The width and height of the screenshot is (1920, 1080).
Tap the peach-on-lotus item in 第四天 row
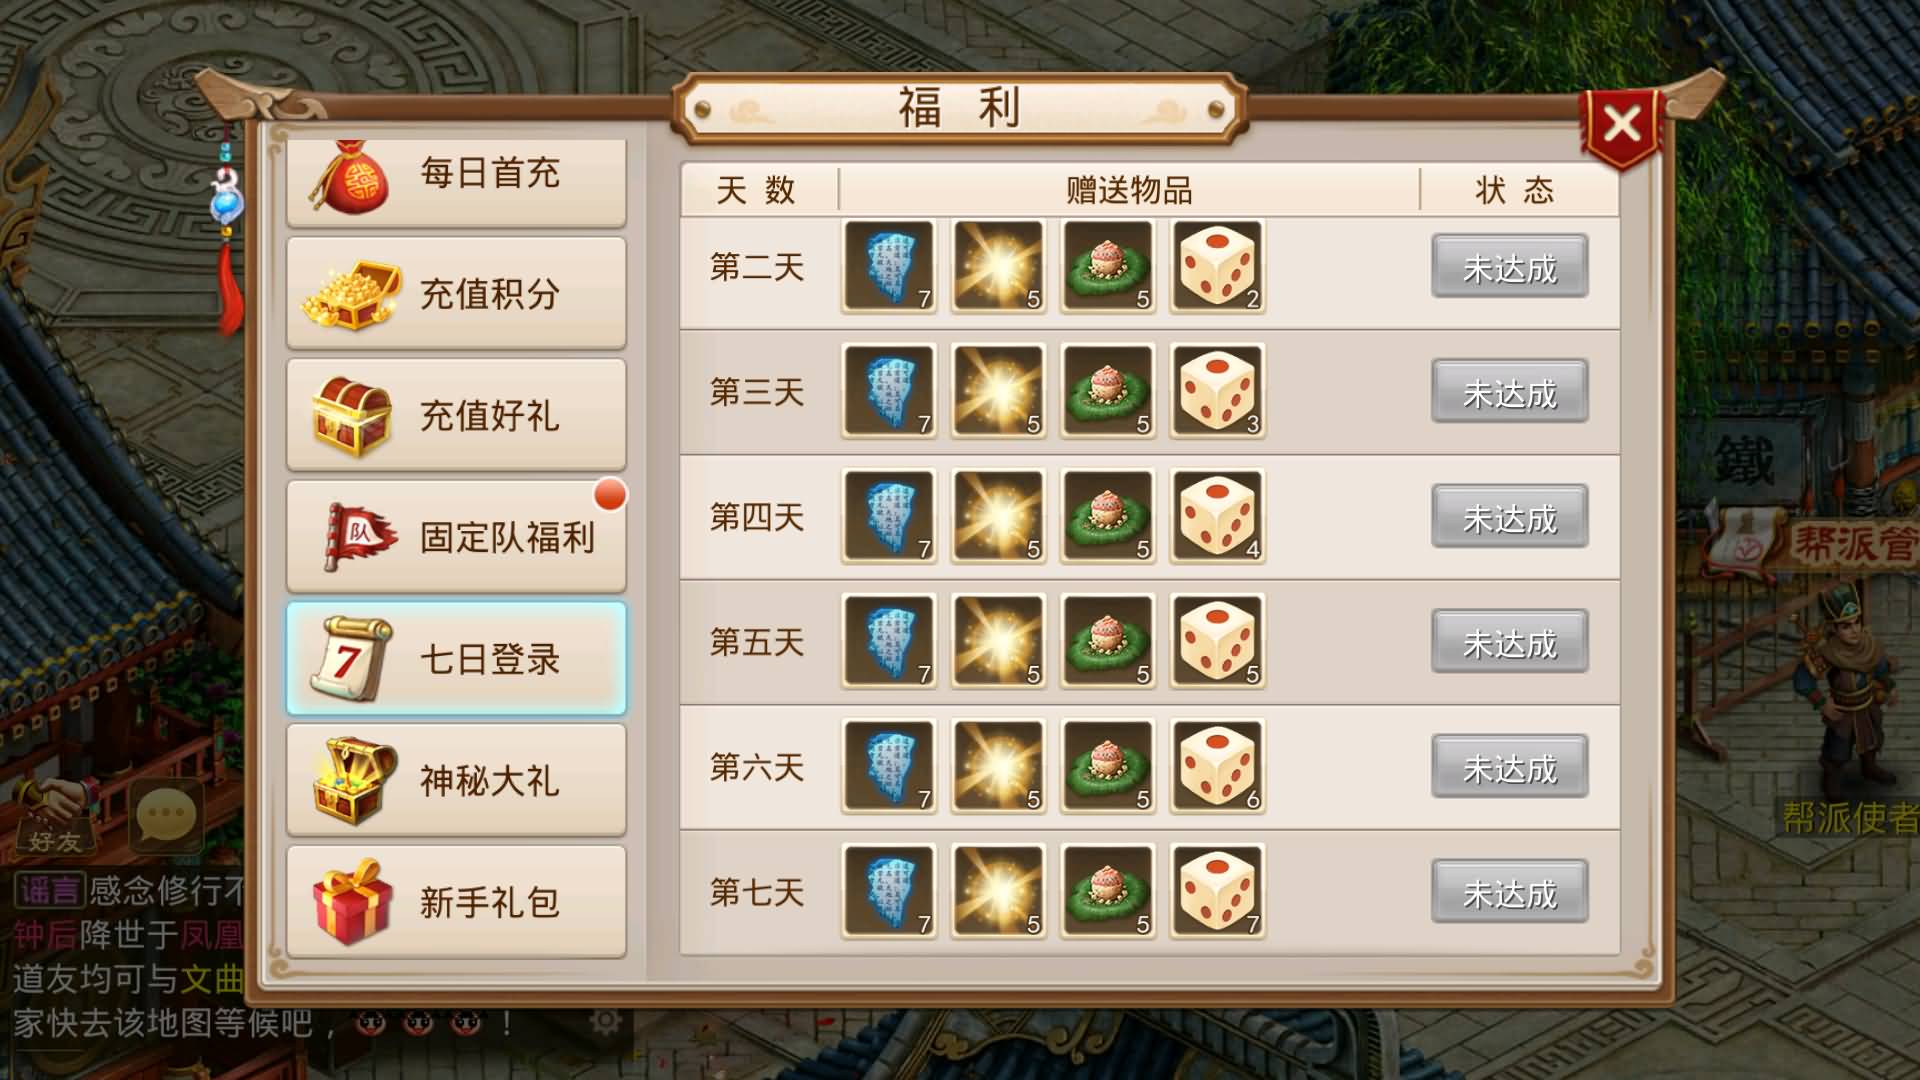coord(1108,517)
